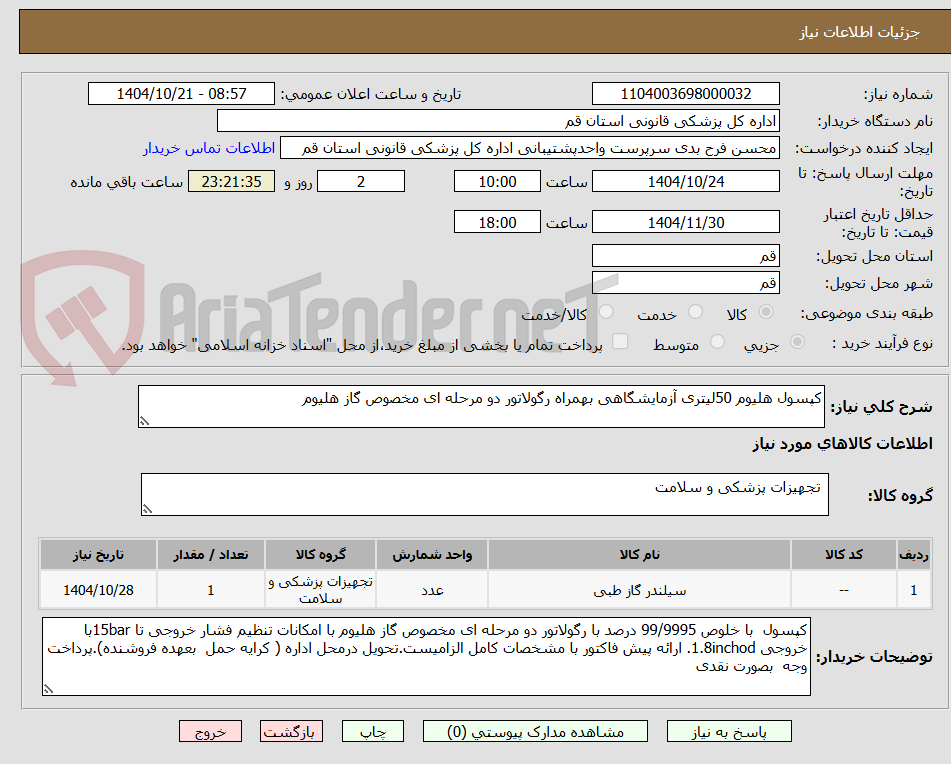The image size is (951, 764).
Task: Click the پاسخ به نیاز button
Action: tap(729, 731)
